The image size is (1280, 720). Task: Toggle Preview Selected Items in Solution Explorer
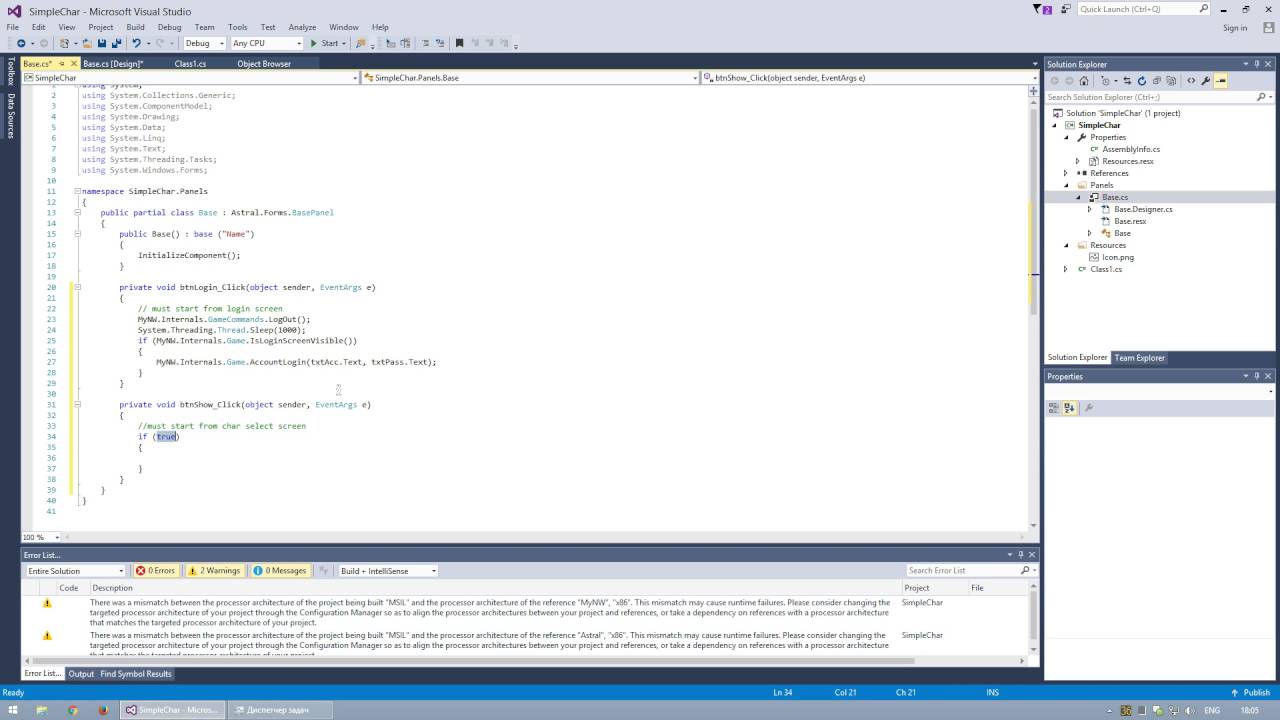pyautogui.click(x=1221, y=81)
